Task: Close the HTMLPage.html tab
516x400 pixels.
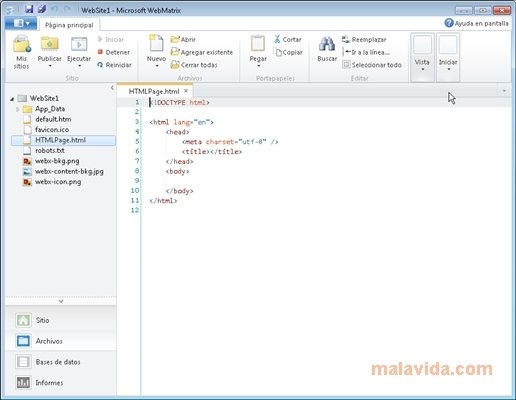Action: pyautogui.click(x=186, y=91)
